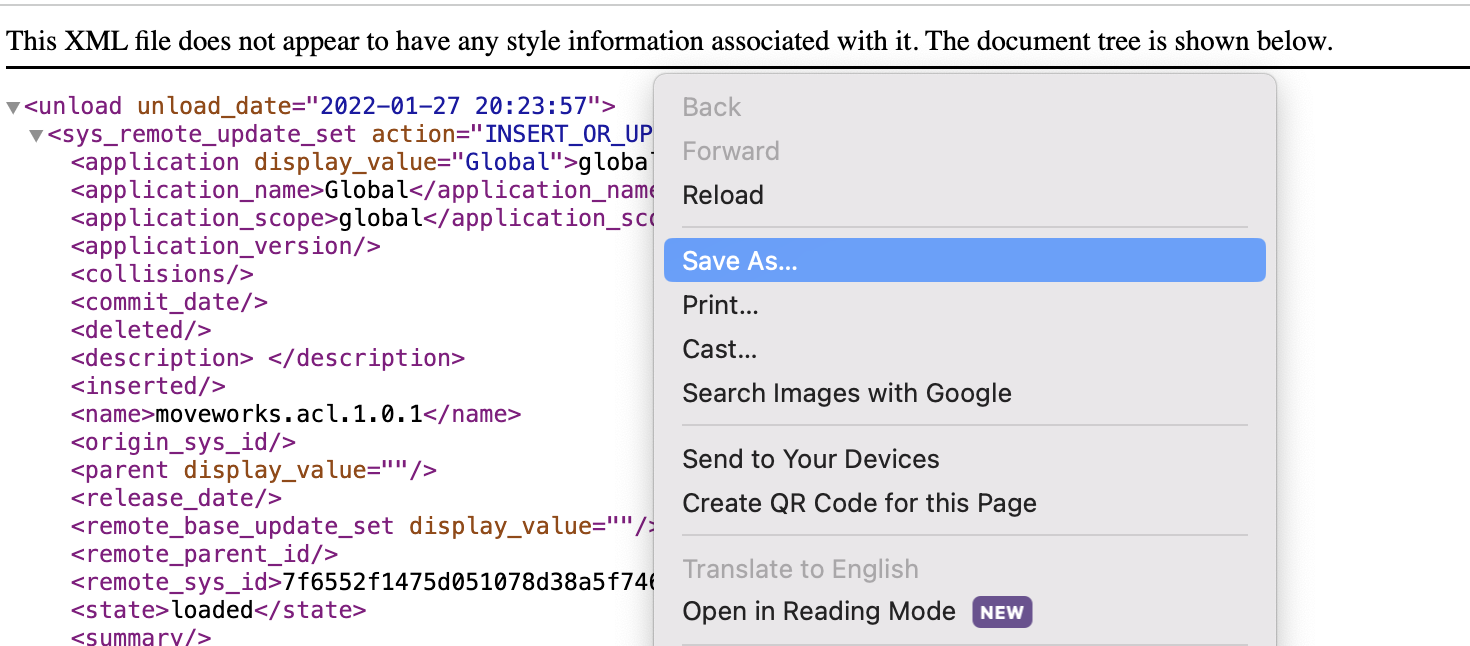Collapse the unload root XML node
This screenshot has height=646, width=1470.
[x=13, y=107]
